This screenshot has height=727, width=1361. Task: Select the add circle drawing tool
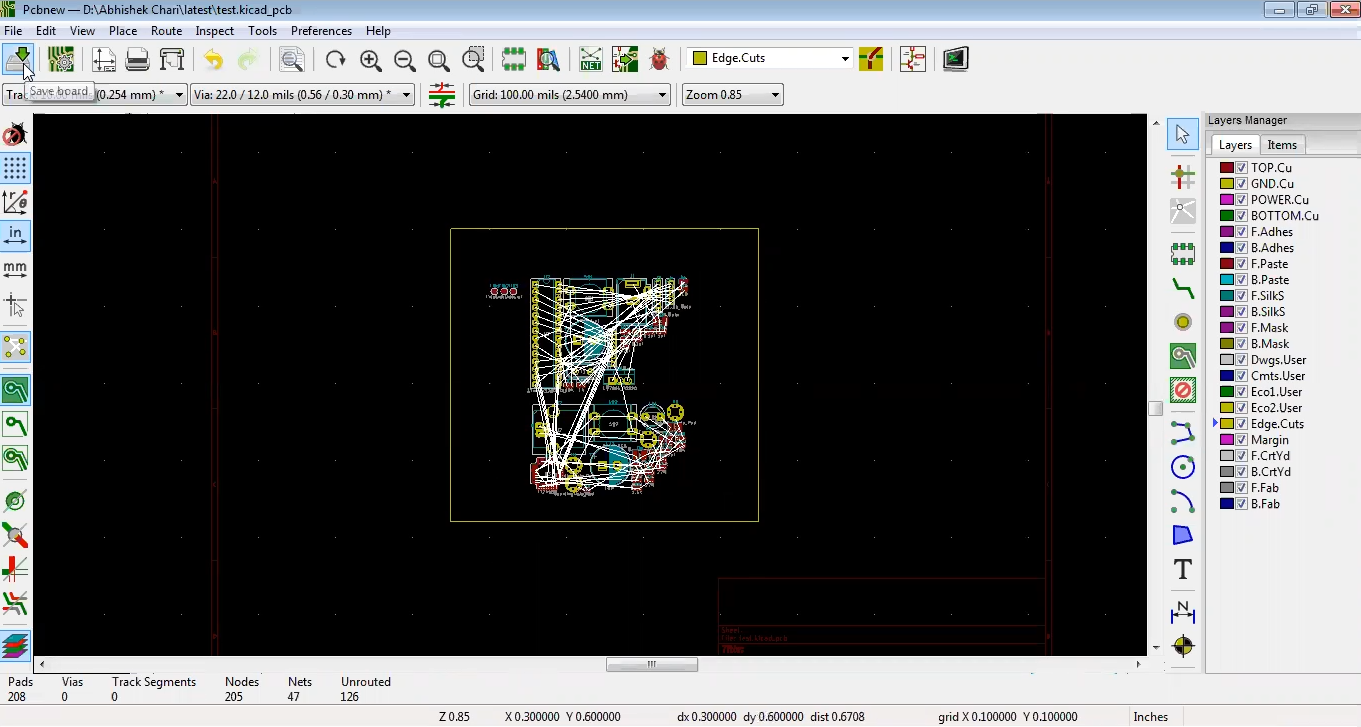pos(1183,467)
